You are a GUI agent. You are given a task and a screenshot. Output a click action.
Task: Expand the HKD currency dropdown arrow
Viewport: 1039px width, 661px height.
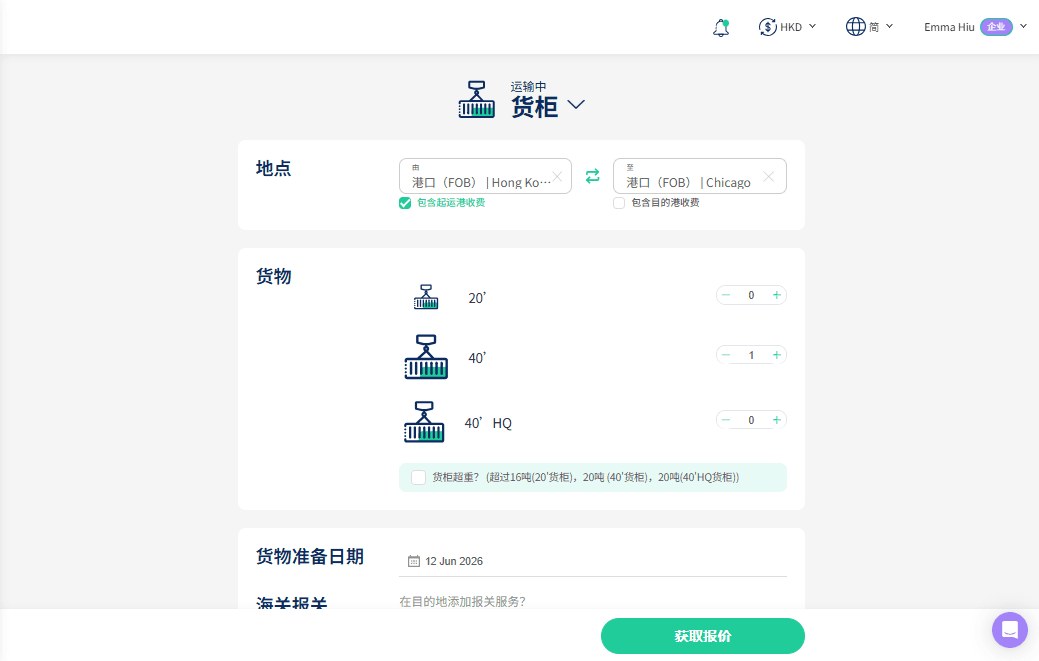(812, 26)
